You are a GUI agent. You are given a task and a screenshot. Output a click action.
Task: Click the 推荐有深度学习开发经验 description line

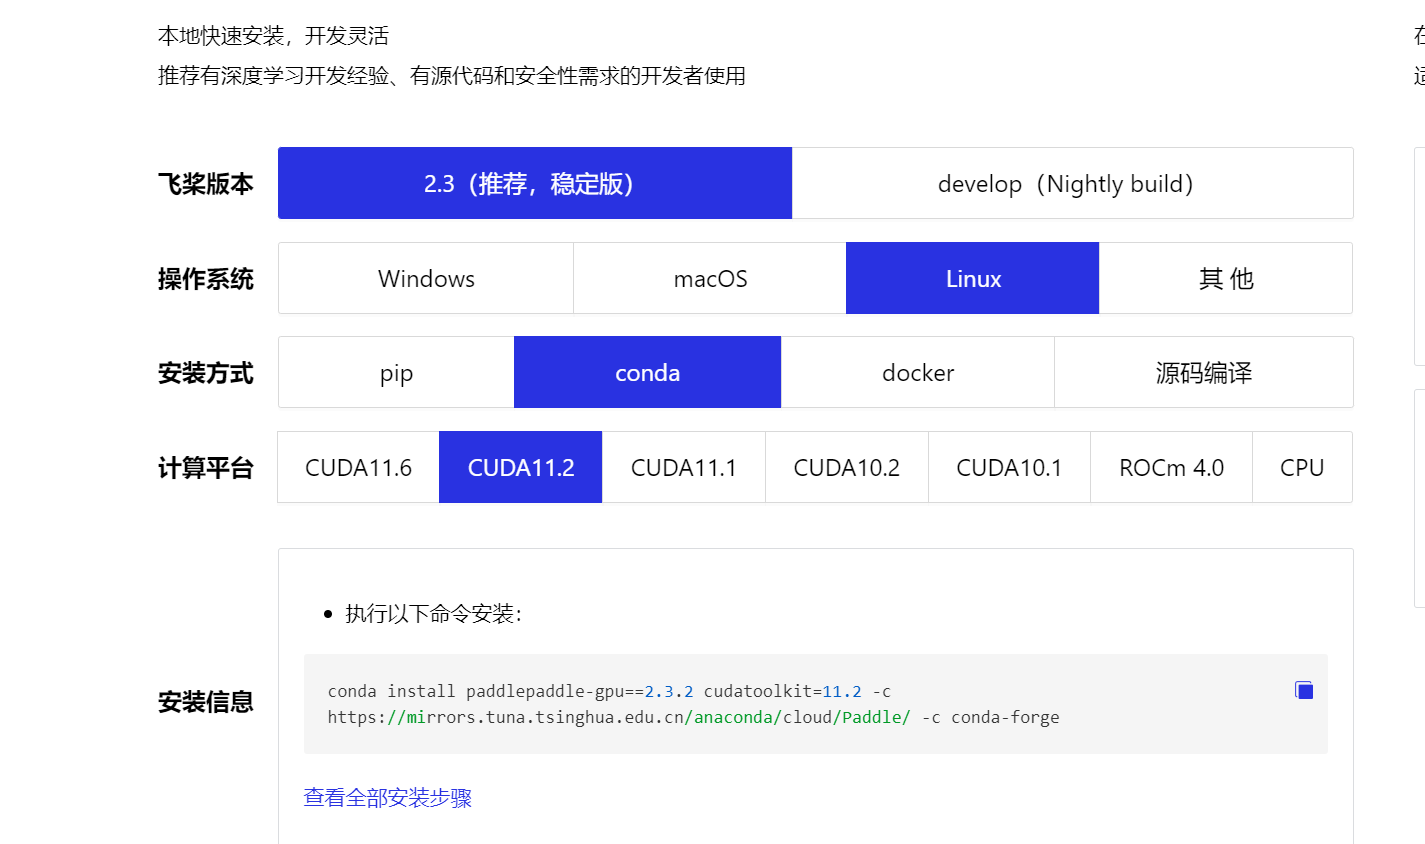click(452, 76)
